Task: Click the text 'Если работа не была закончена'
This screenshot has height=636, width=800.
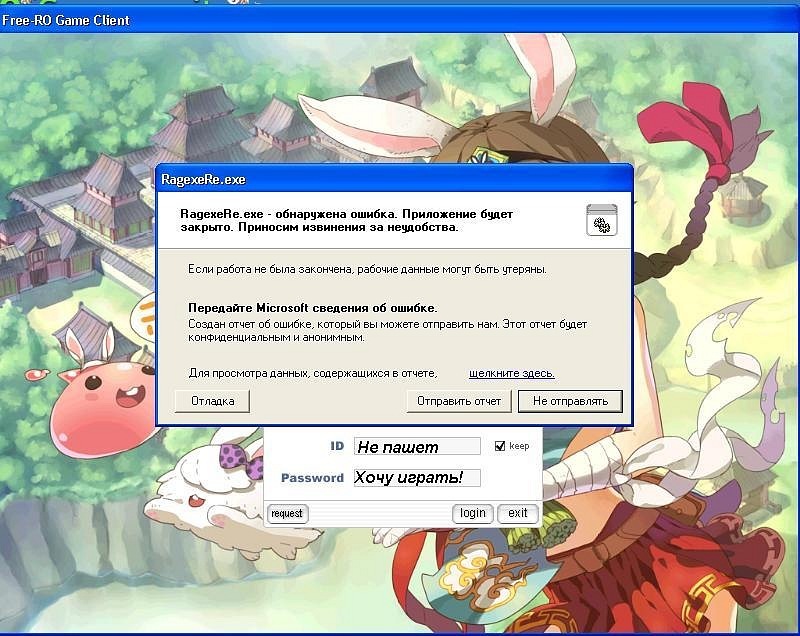Action: pyautogui.click(x=271, y=269)
